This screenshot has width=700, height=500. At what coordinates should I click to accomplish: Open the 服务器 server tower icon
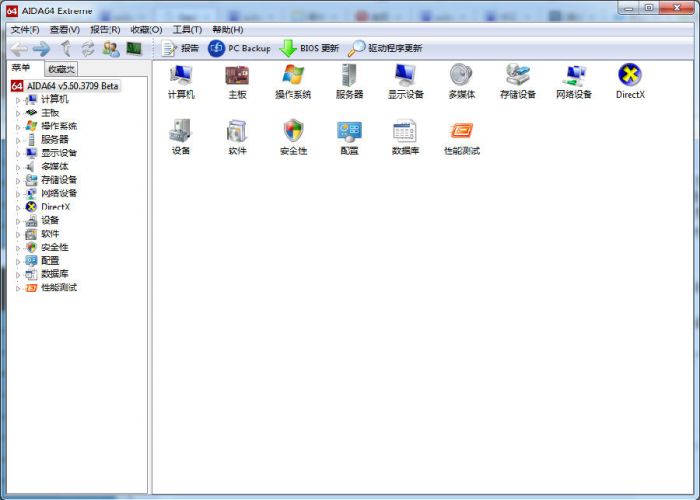(349, 81)
